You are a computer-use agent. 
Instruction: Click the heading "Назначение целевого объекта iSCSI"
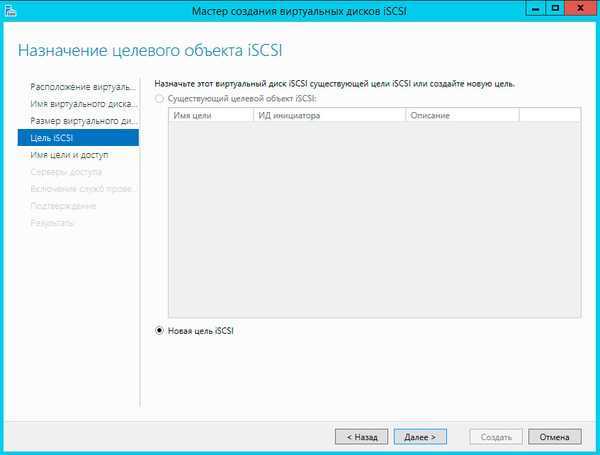[150, 51]
